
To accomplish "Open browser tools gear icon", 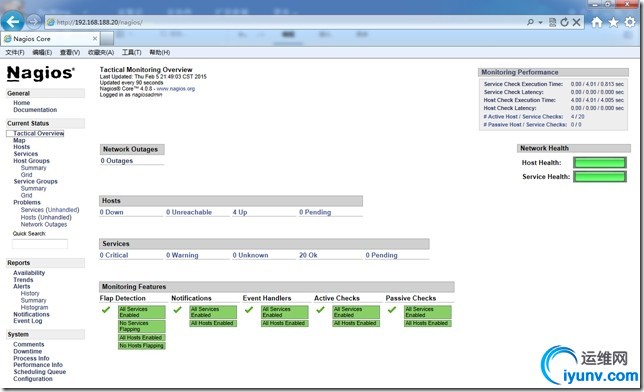I will (x=630, y=22).
